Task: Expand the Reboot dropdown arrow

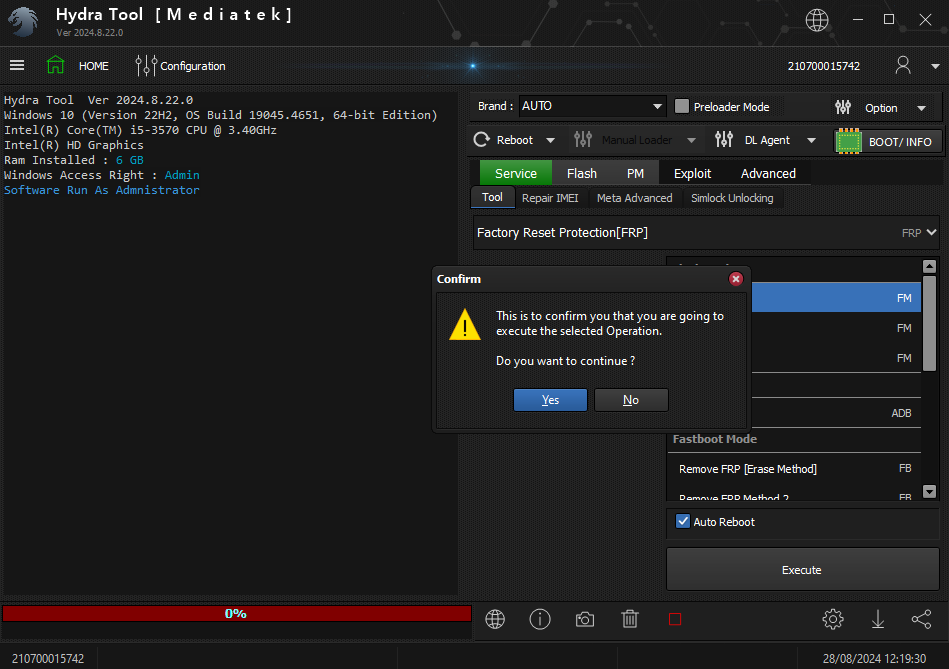Action: pos(550,140)
